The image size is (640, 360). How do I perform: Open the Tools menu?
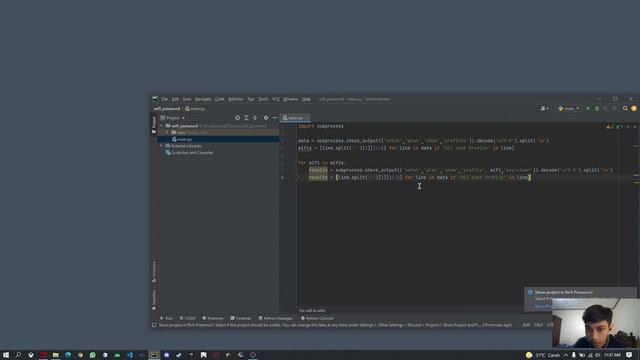(x=263, y=99)
